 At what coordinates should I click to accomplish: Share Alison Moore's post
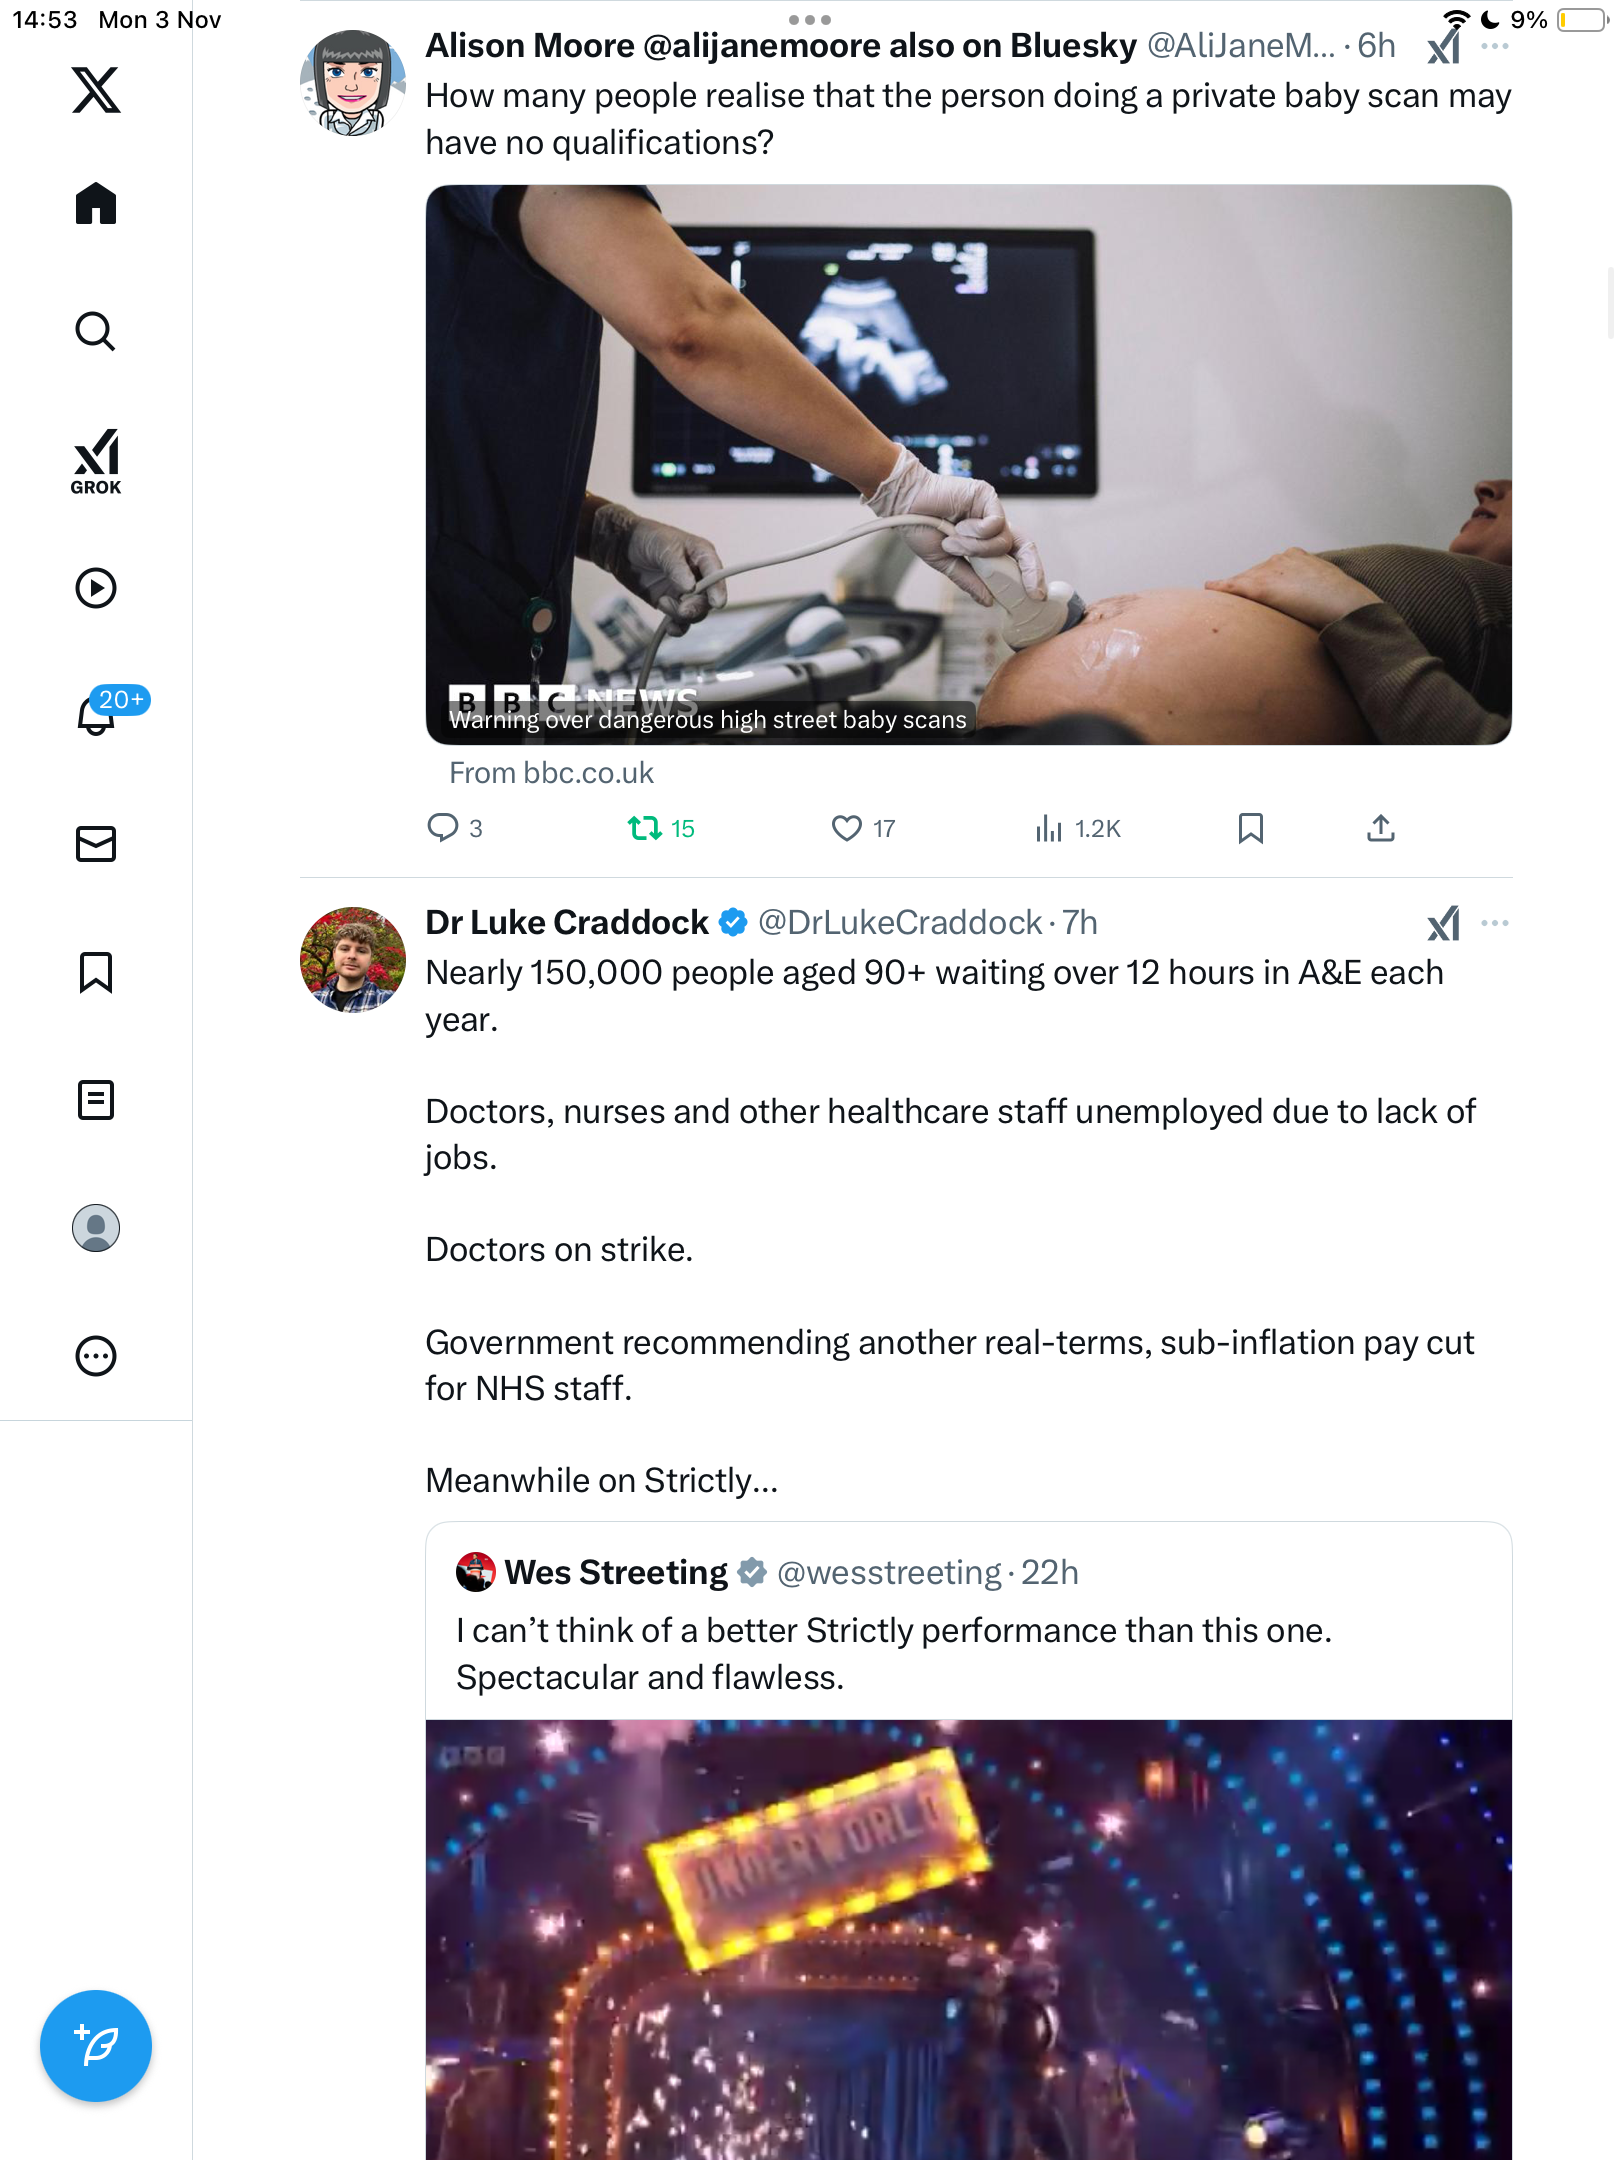[x=1380, y=828]
